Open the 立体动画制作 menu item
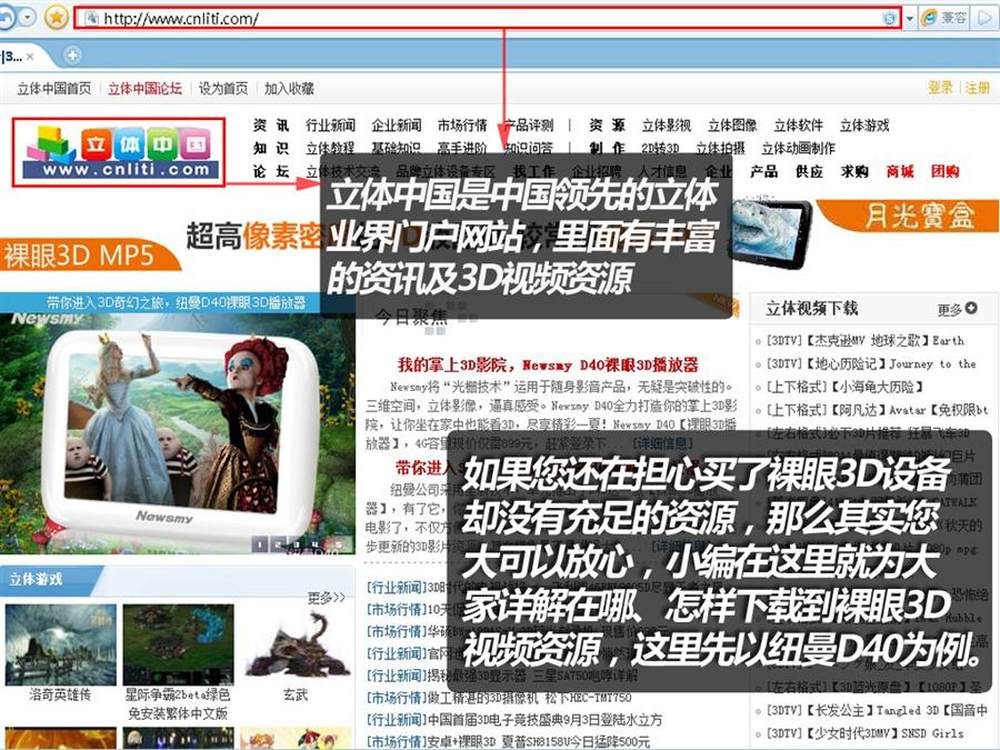This screenshot has height=750, width=1000. 798,148
